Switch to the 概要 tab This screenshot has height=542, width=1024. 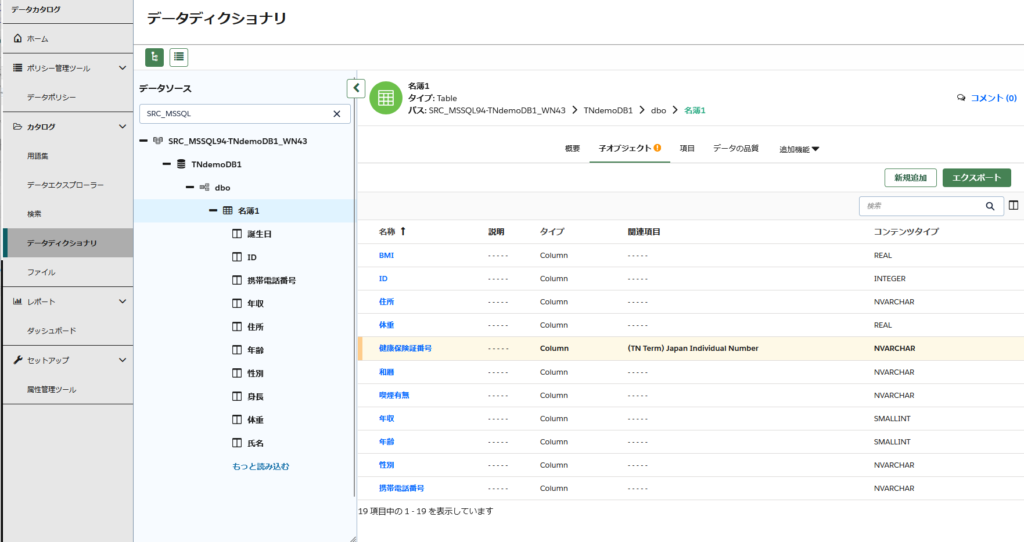pos(572,148)
